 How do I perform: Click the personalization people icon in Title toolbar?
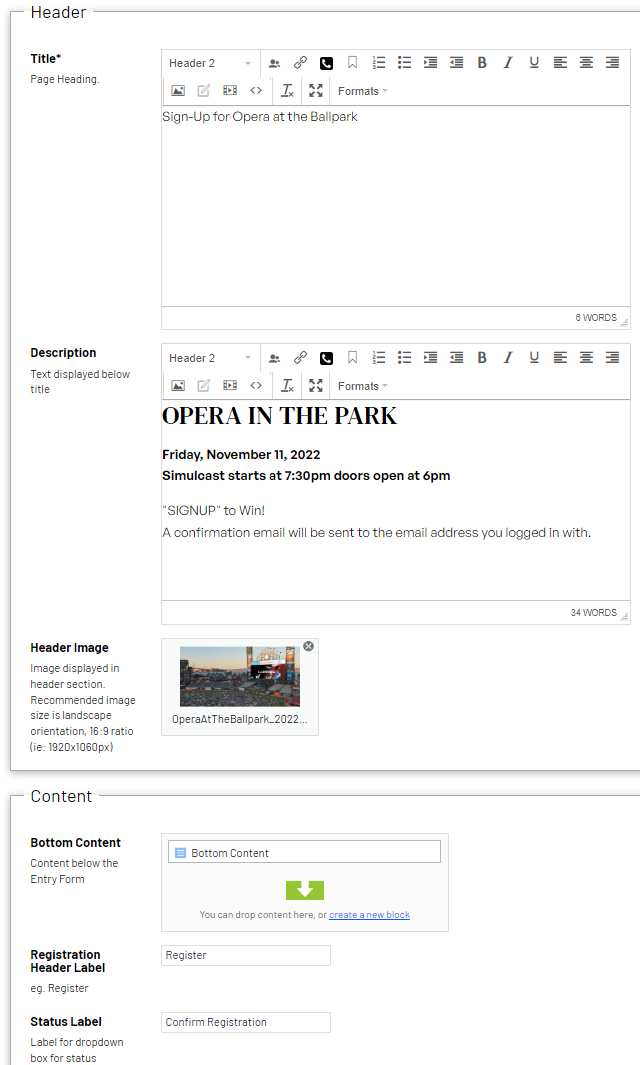pyautogui.click(x=274, y=63)
